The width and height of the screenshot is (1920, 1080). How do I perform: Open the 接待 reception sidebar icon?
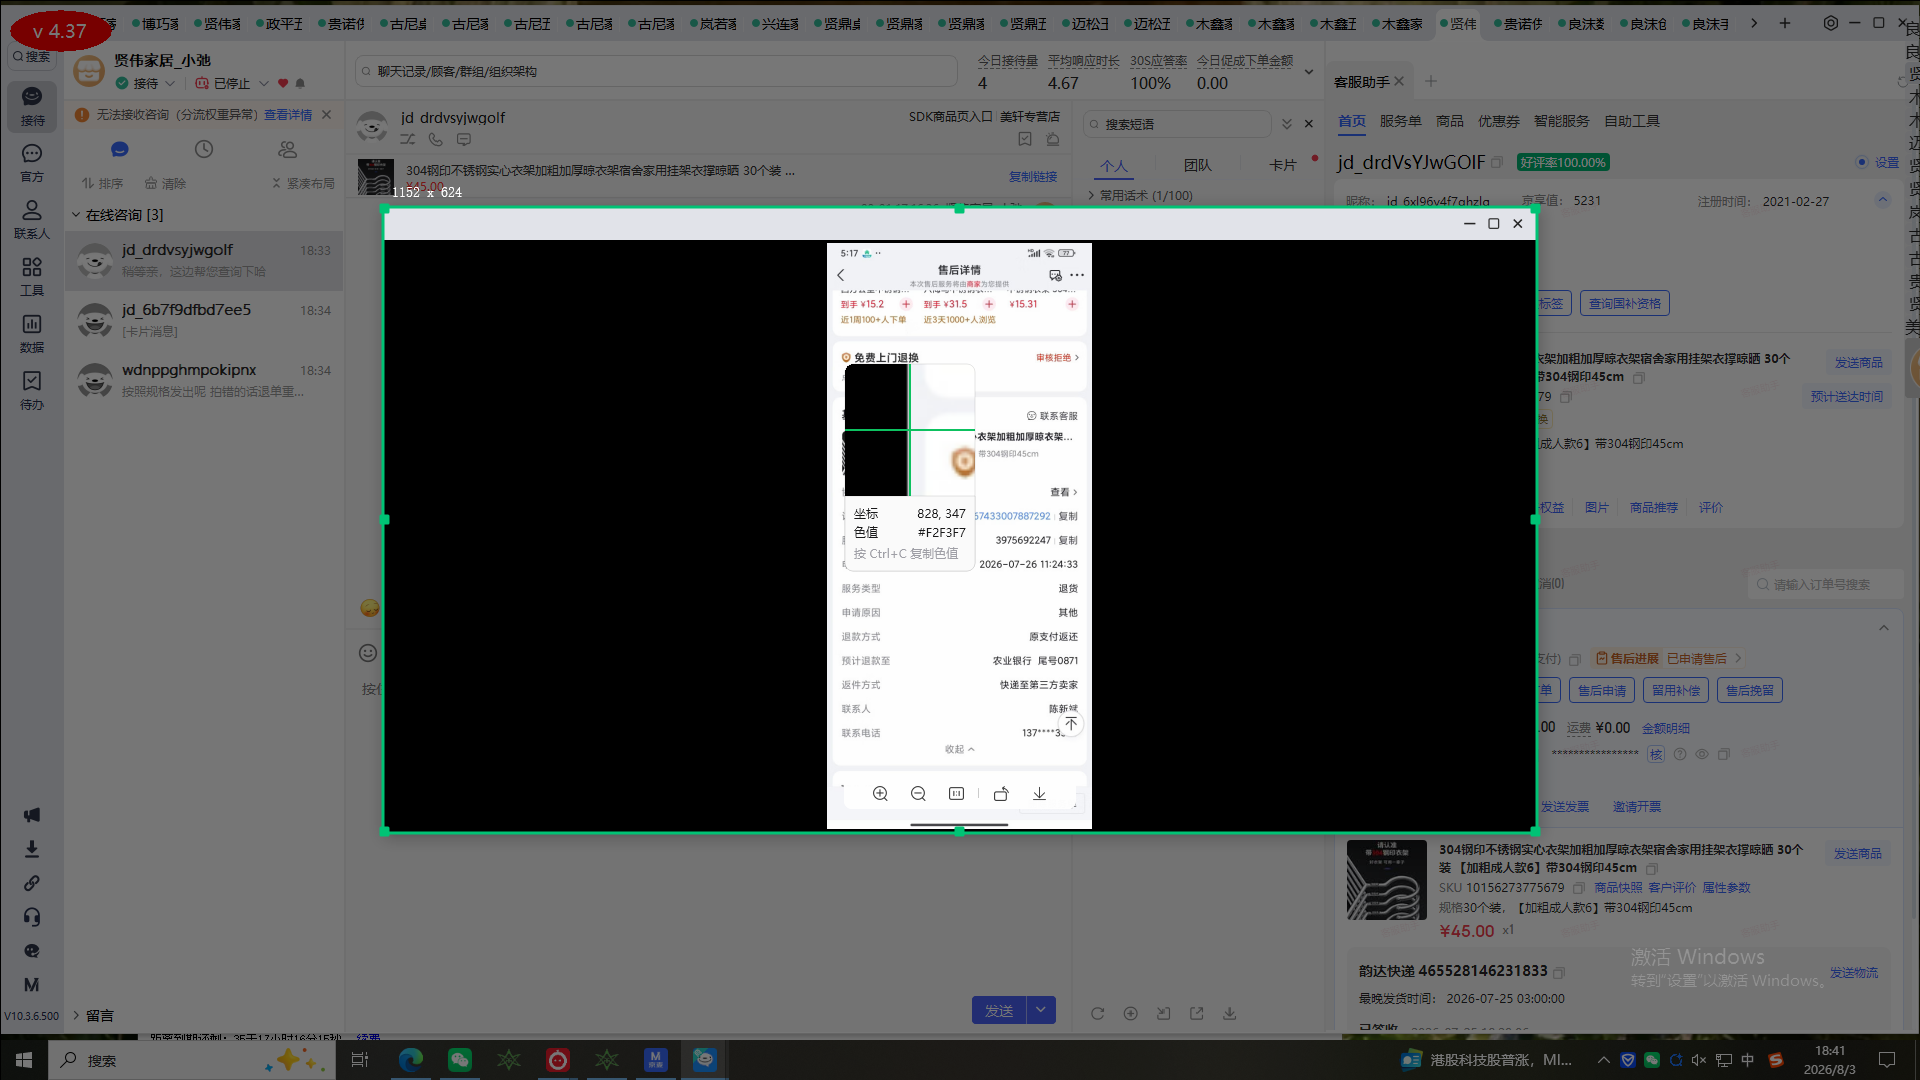click(x=32, y=105)
